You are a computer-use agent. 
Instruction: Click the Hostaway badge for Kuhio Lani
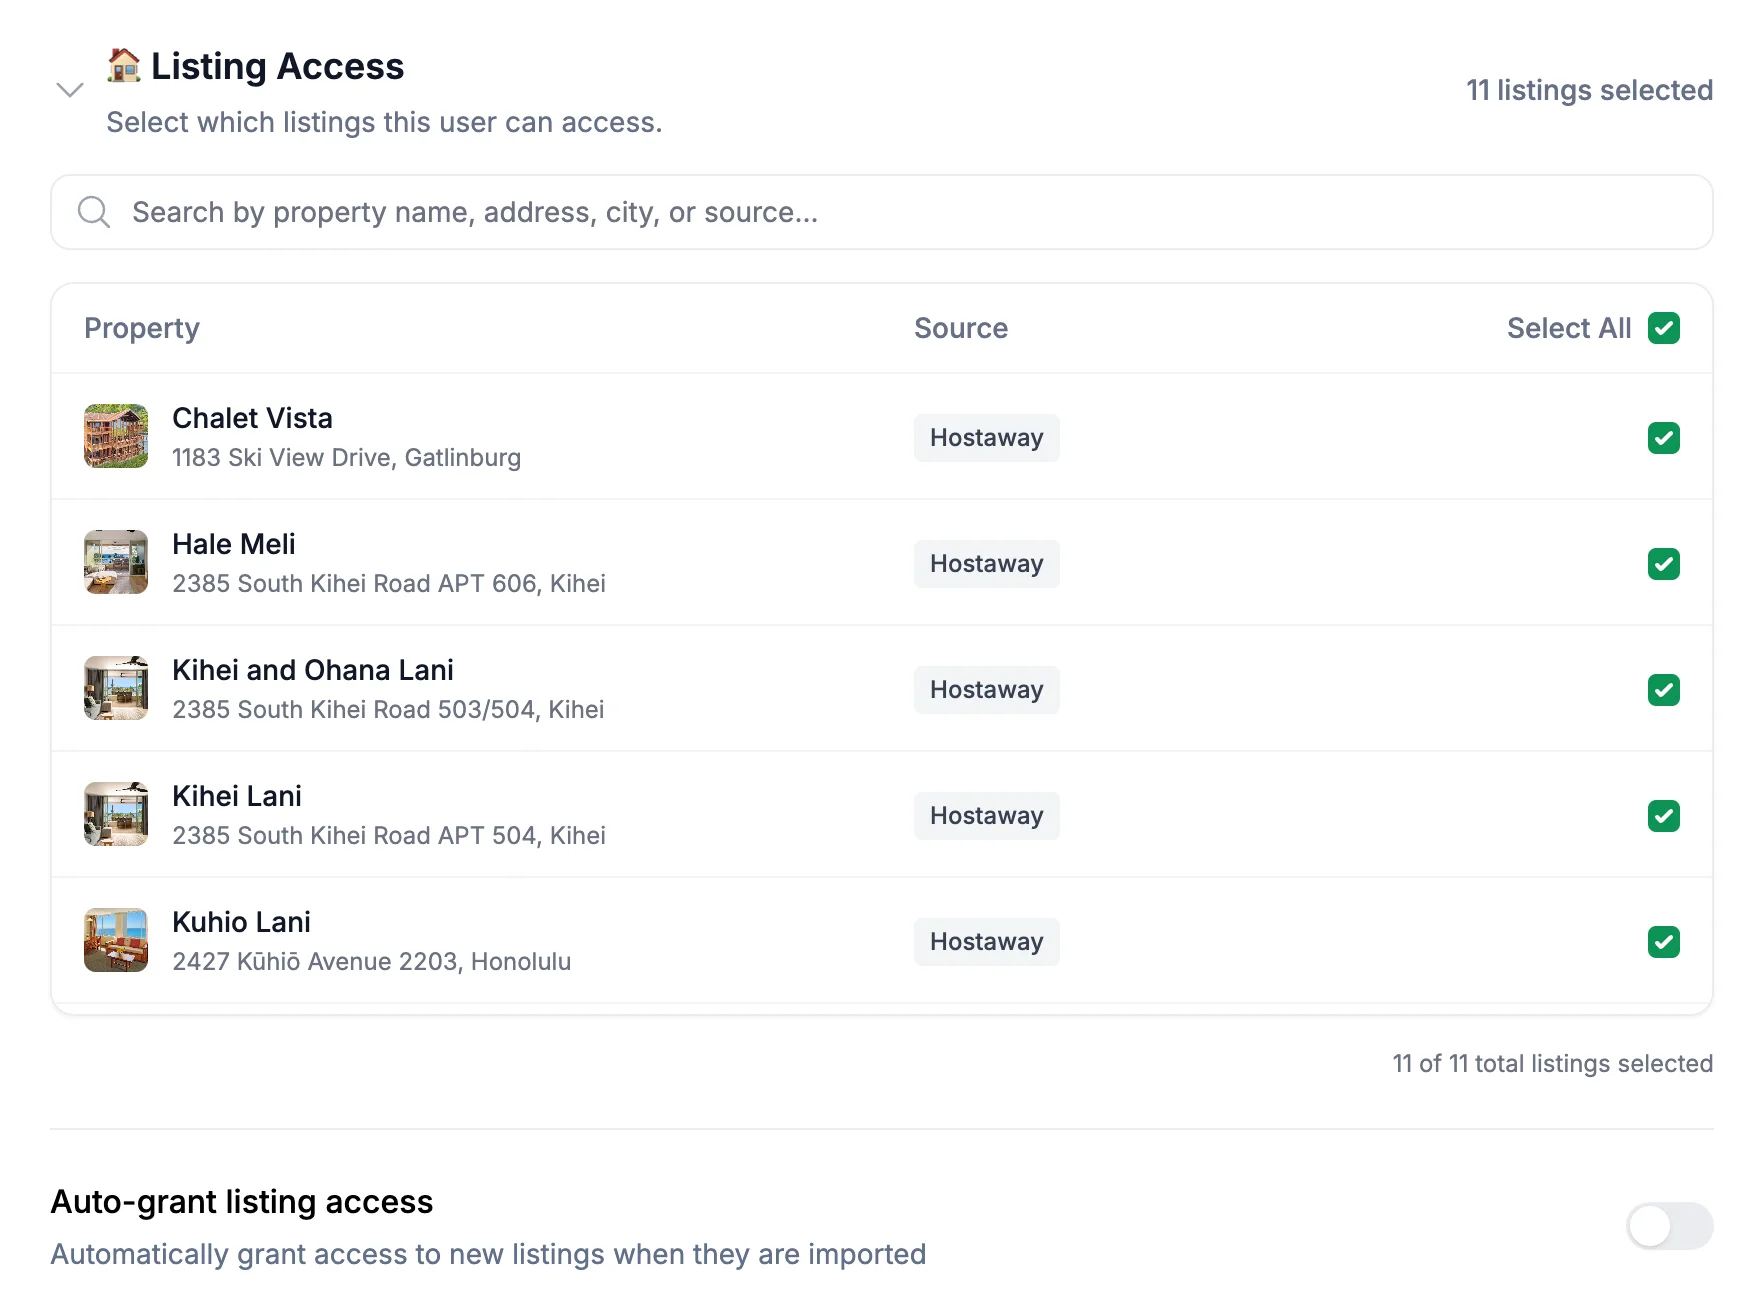[x=986, y=942]
